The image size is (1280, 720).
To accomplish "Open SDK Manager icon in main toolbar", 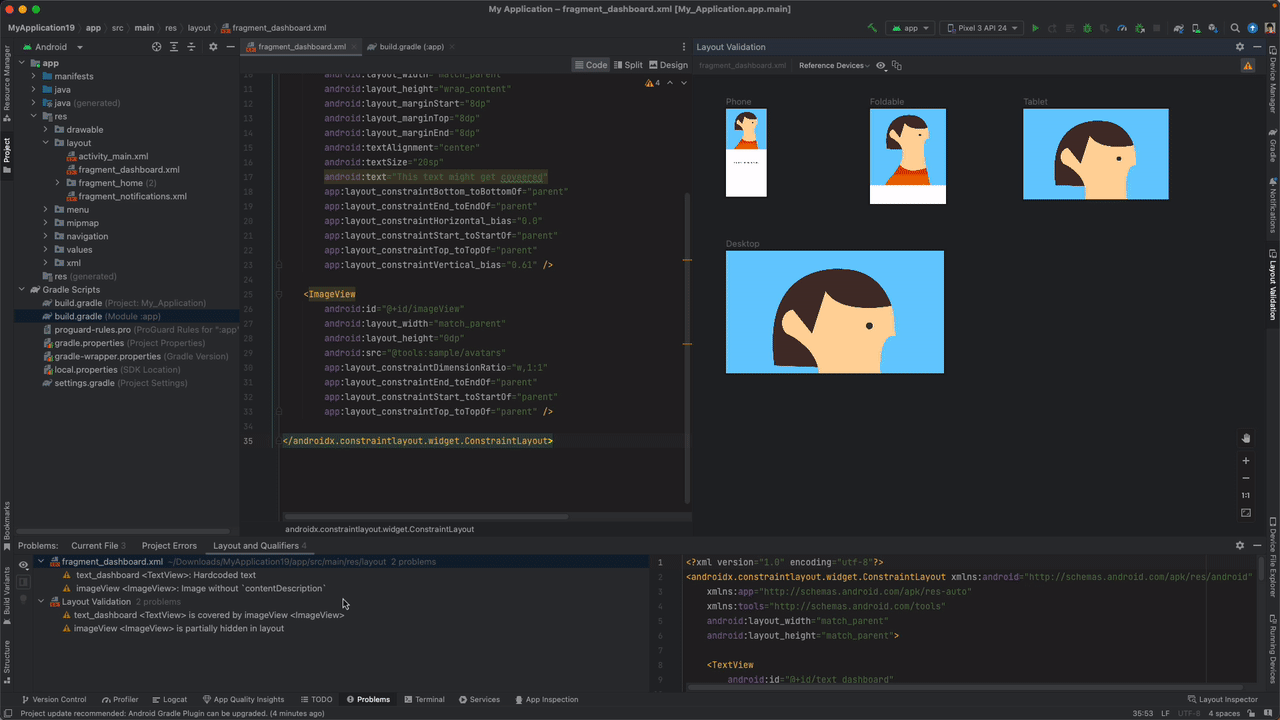I will [1212, 28].
